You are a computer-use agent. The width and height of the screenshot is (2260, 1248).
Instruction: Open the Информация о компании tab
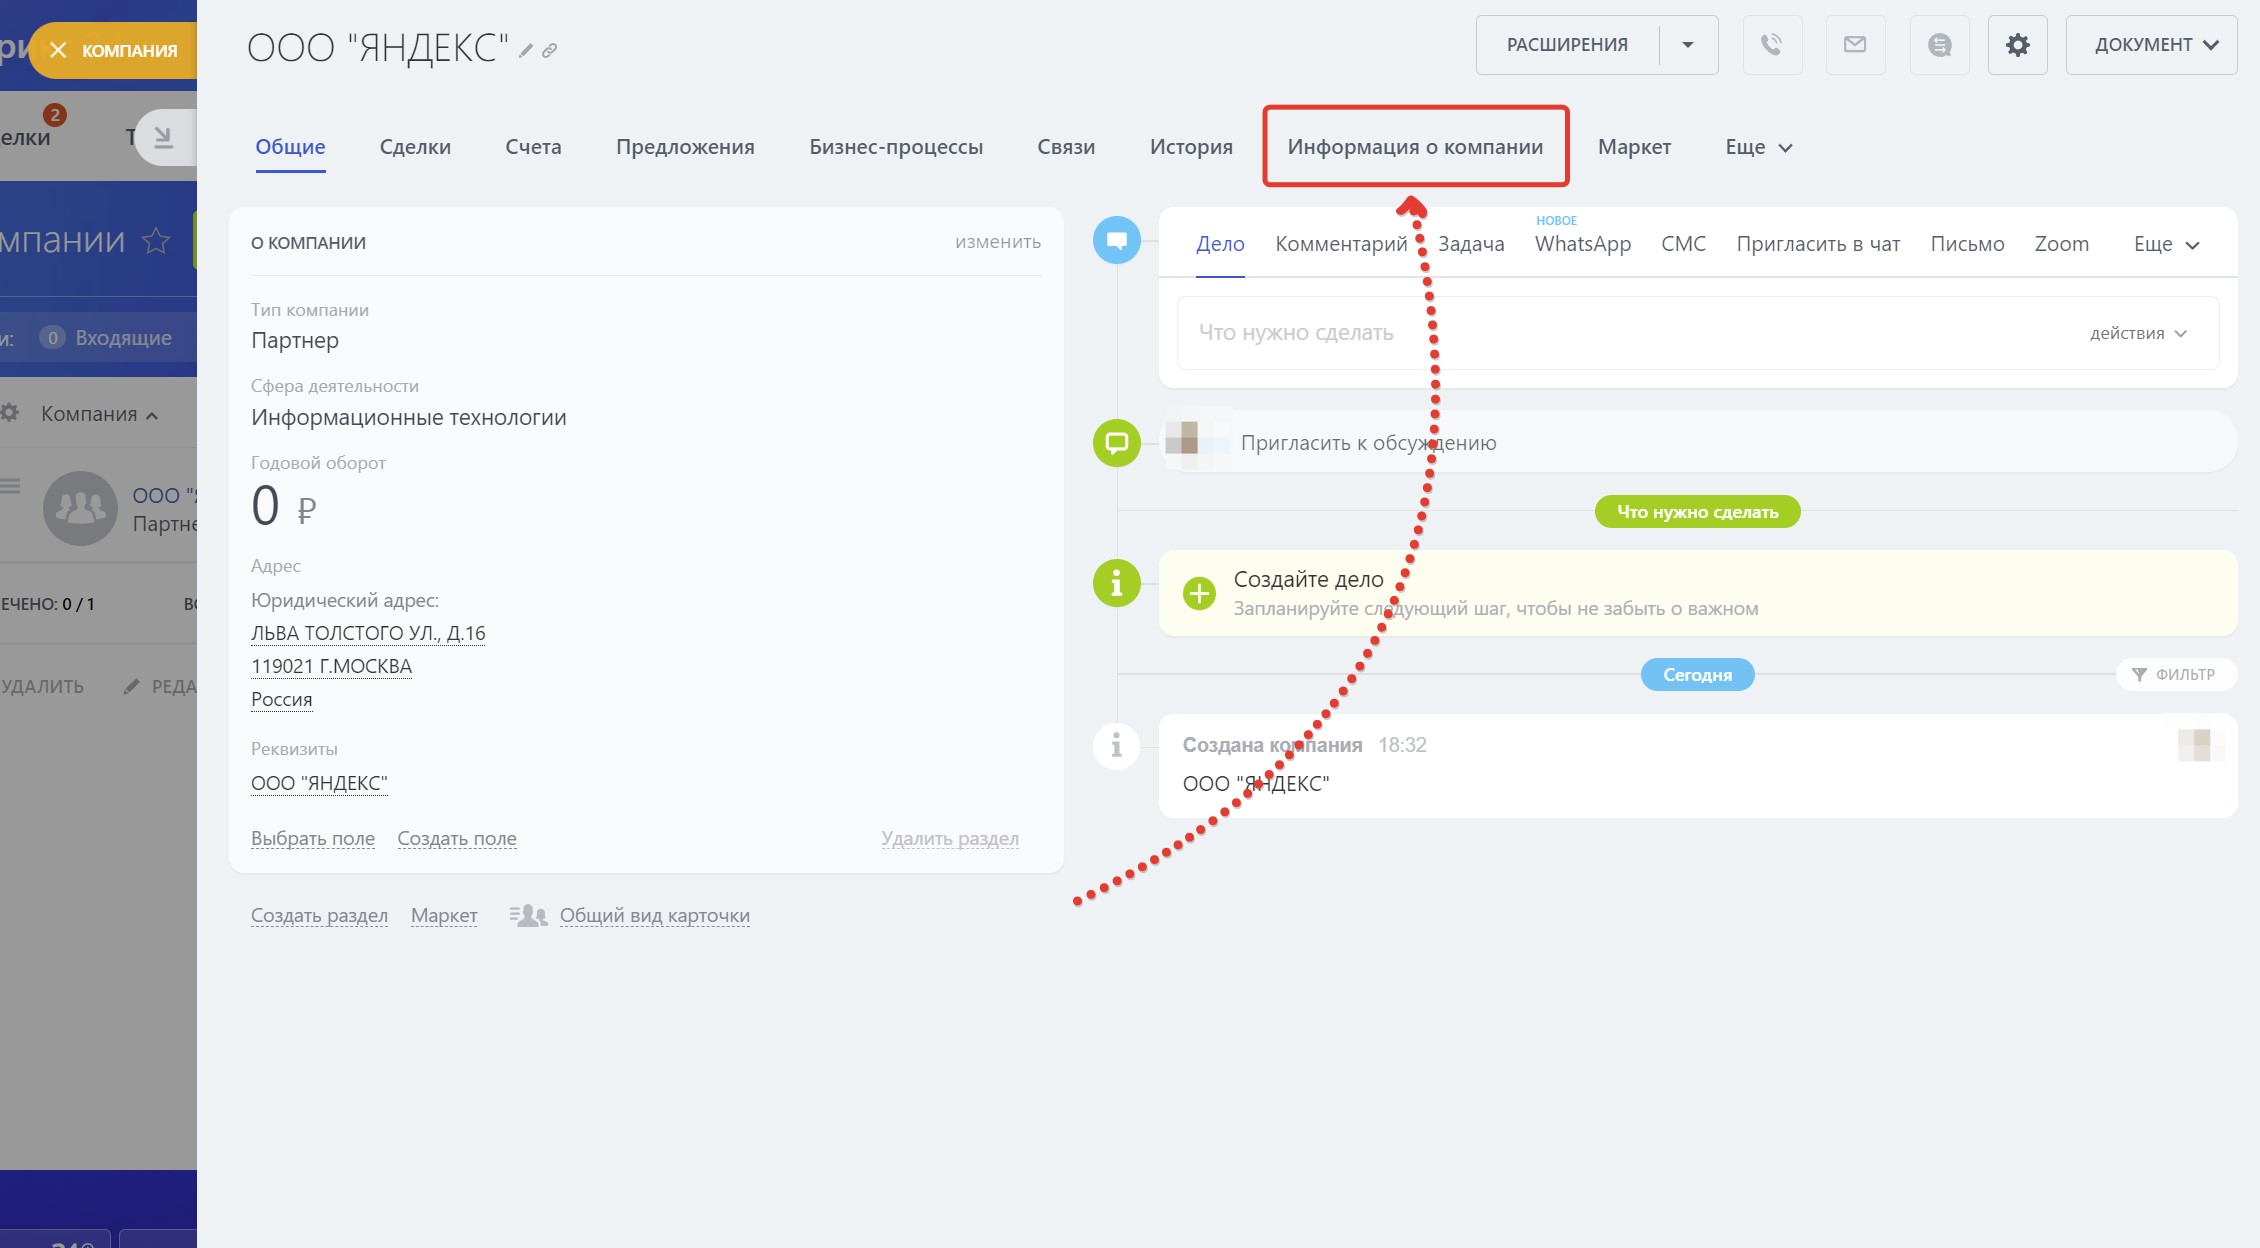[x=1415, y=147]
